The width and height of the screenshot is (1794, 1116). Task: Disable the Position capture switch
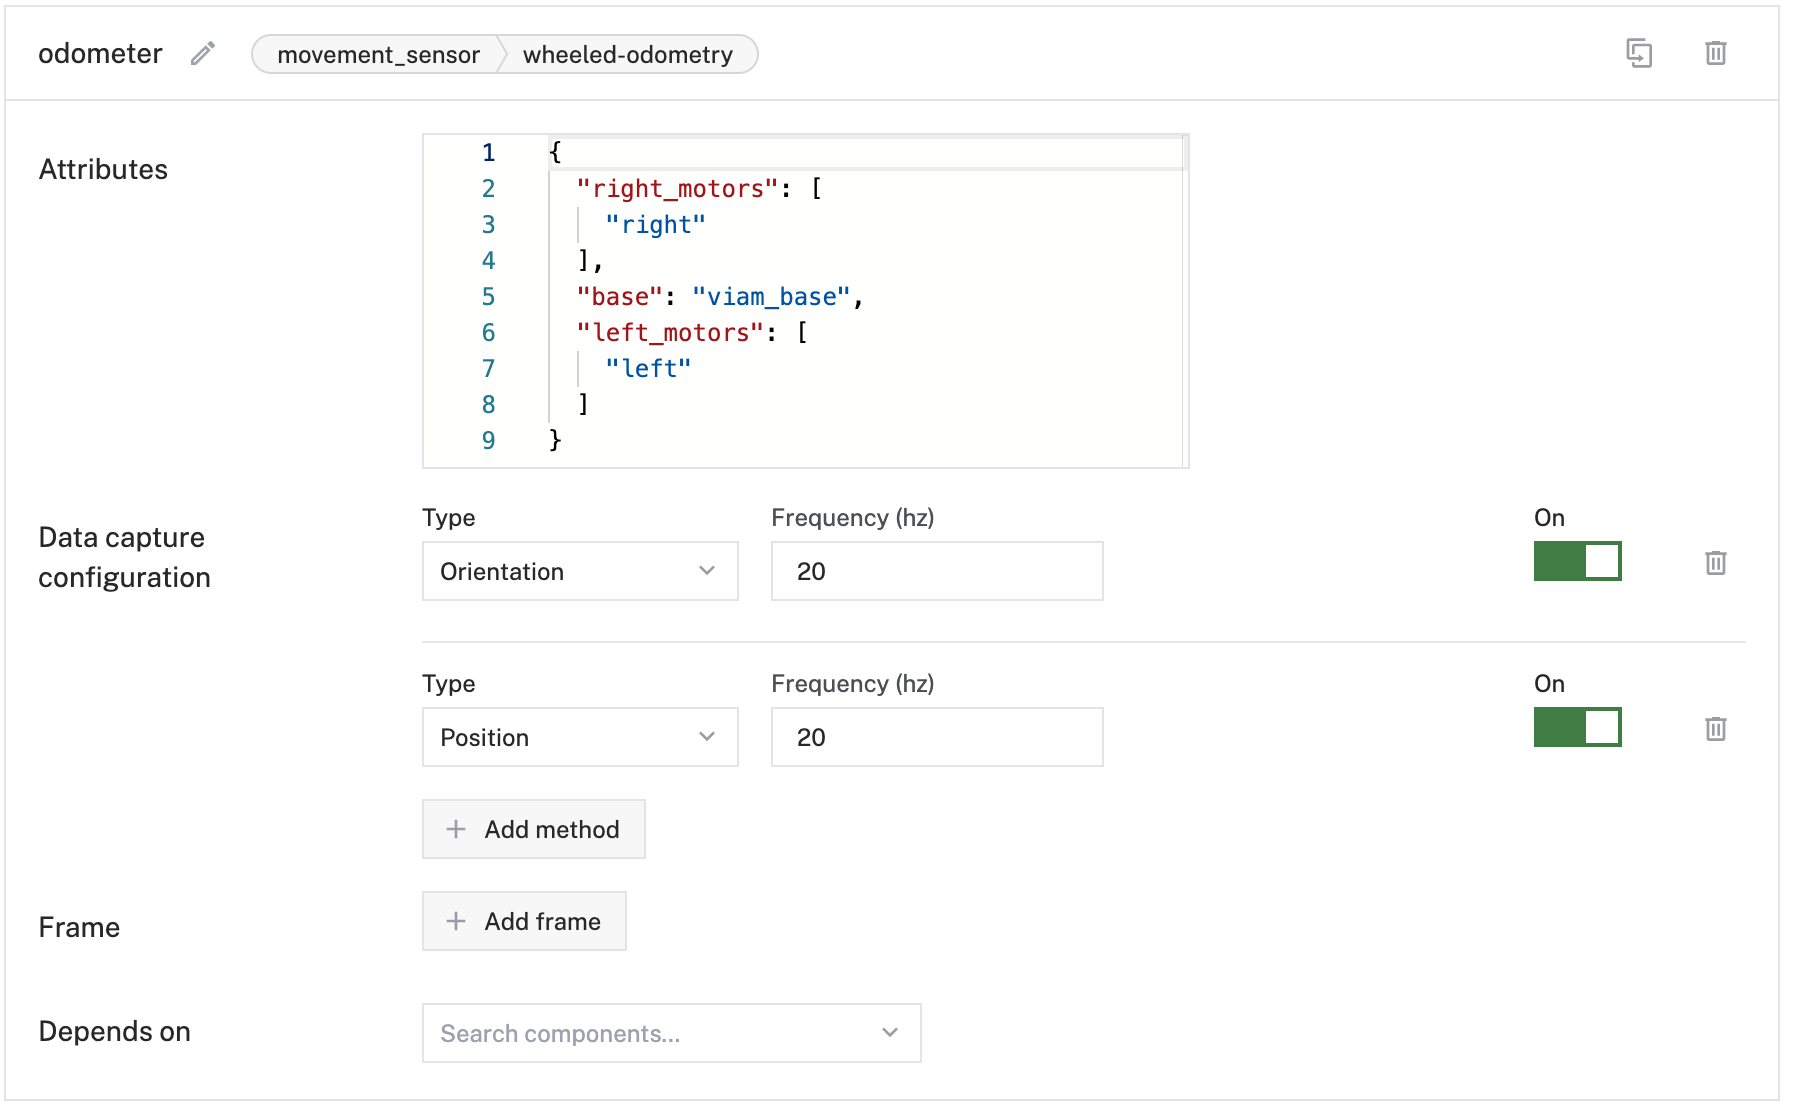click(1577, 727)
